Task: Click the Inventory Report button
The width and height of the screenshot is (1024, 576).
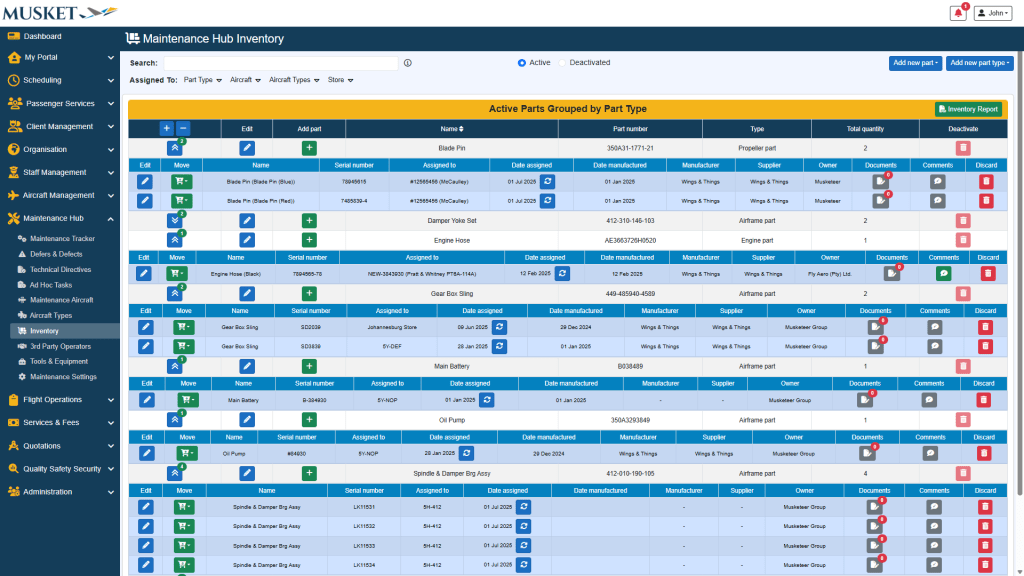Action: click(x=967, y=110)
